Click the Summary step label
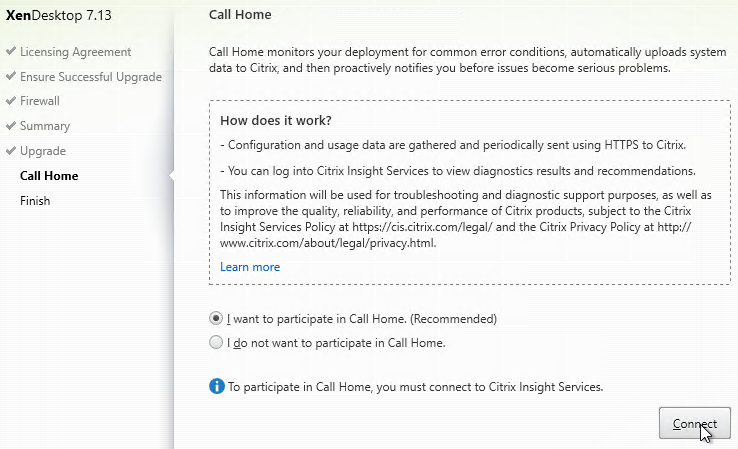The width and height of the screenshot is (738, 449). coord(45,126)
